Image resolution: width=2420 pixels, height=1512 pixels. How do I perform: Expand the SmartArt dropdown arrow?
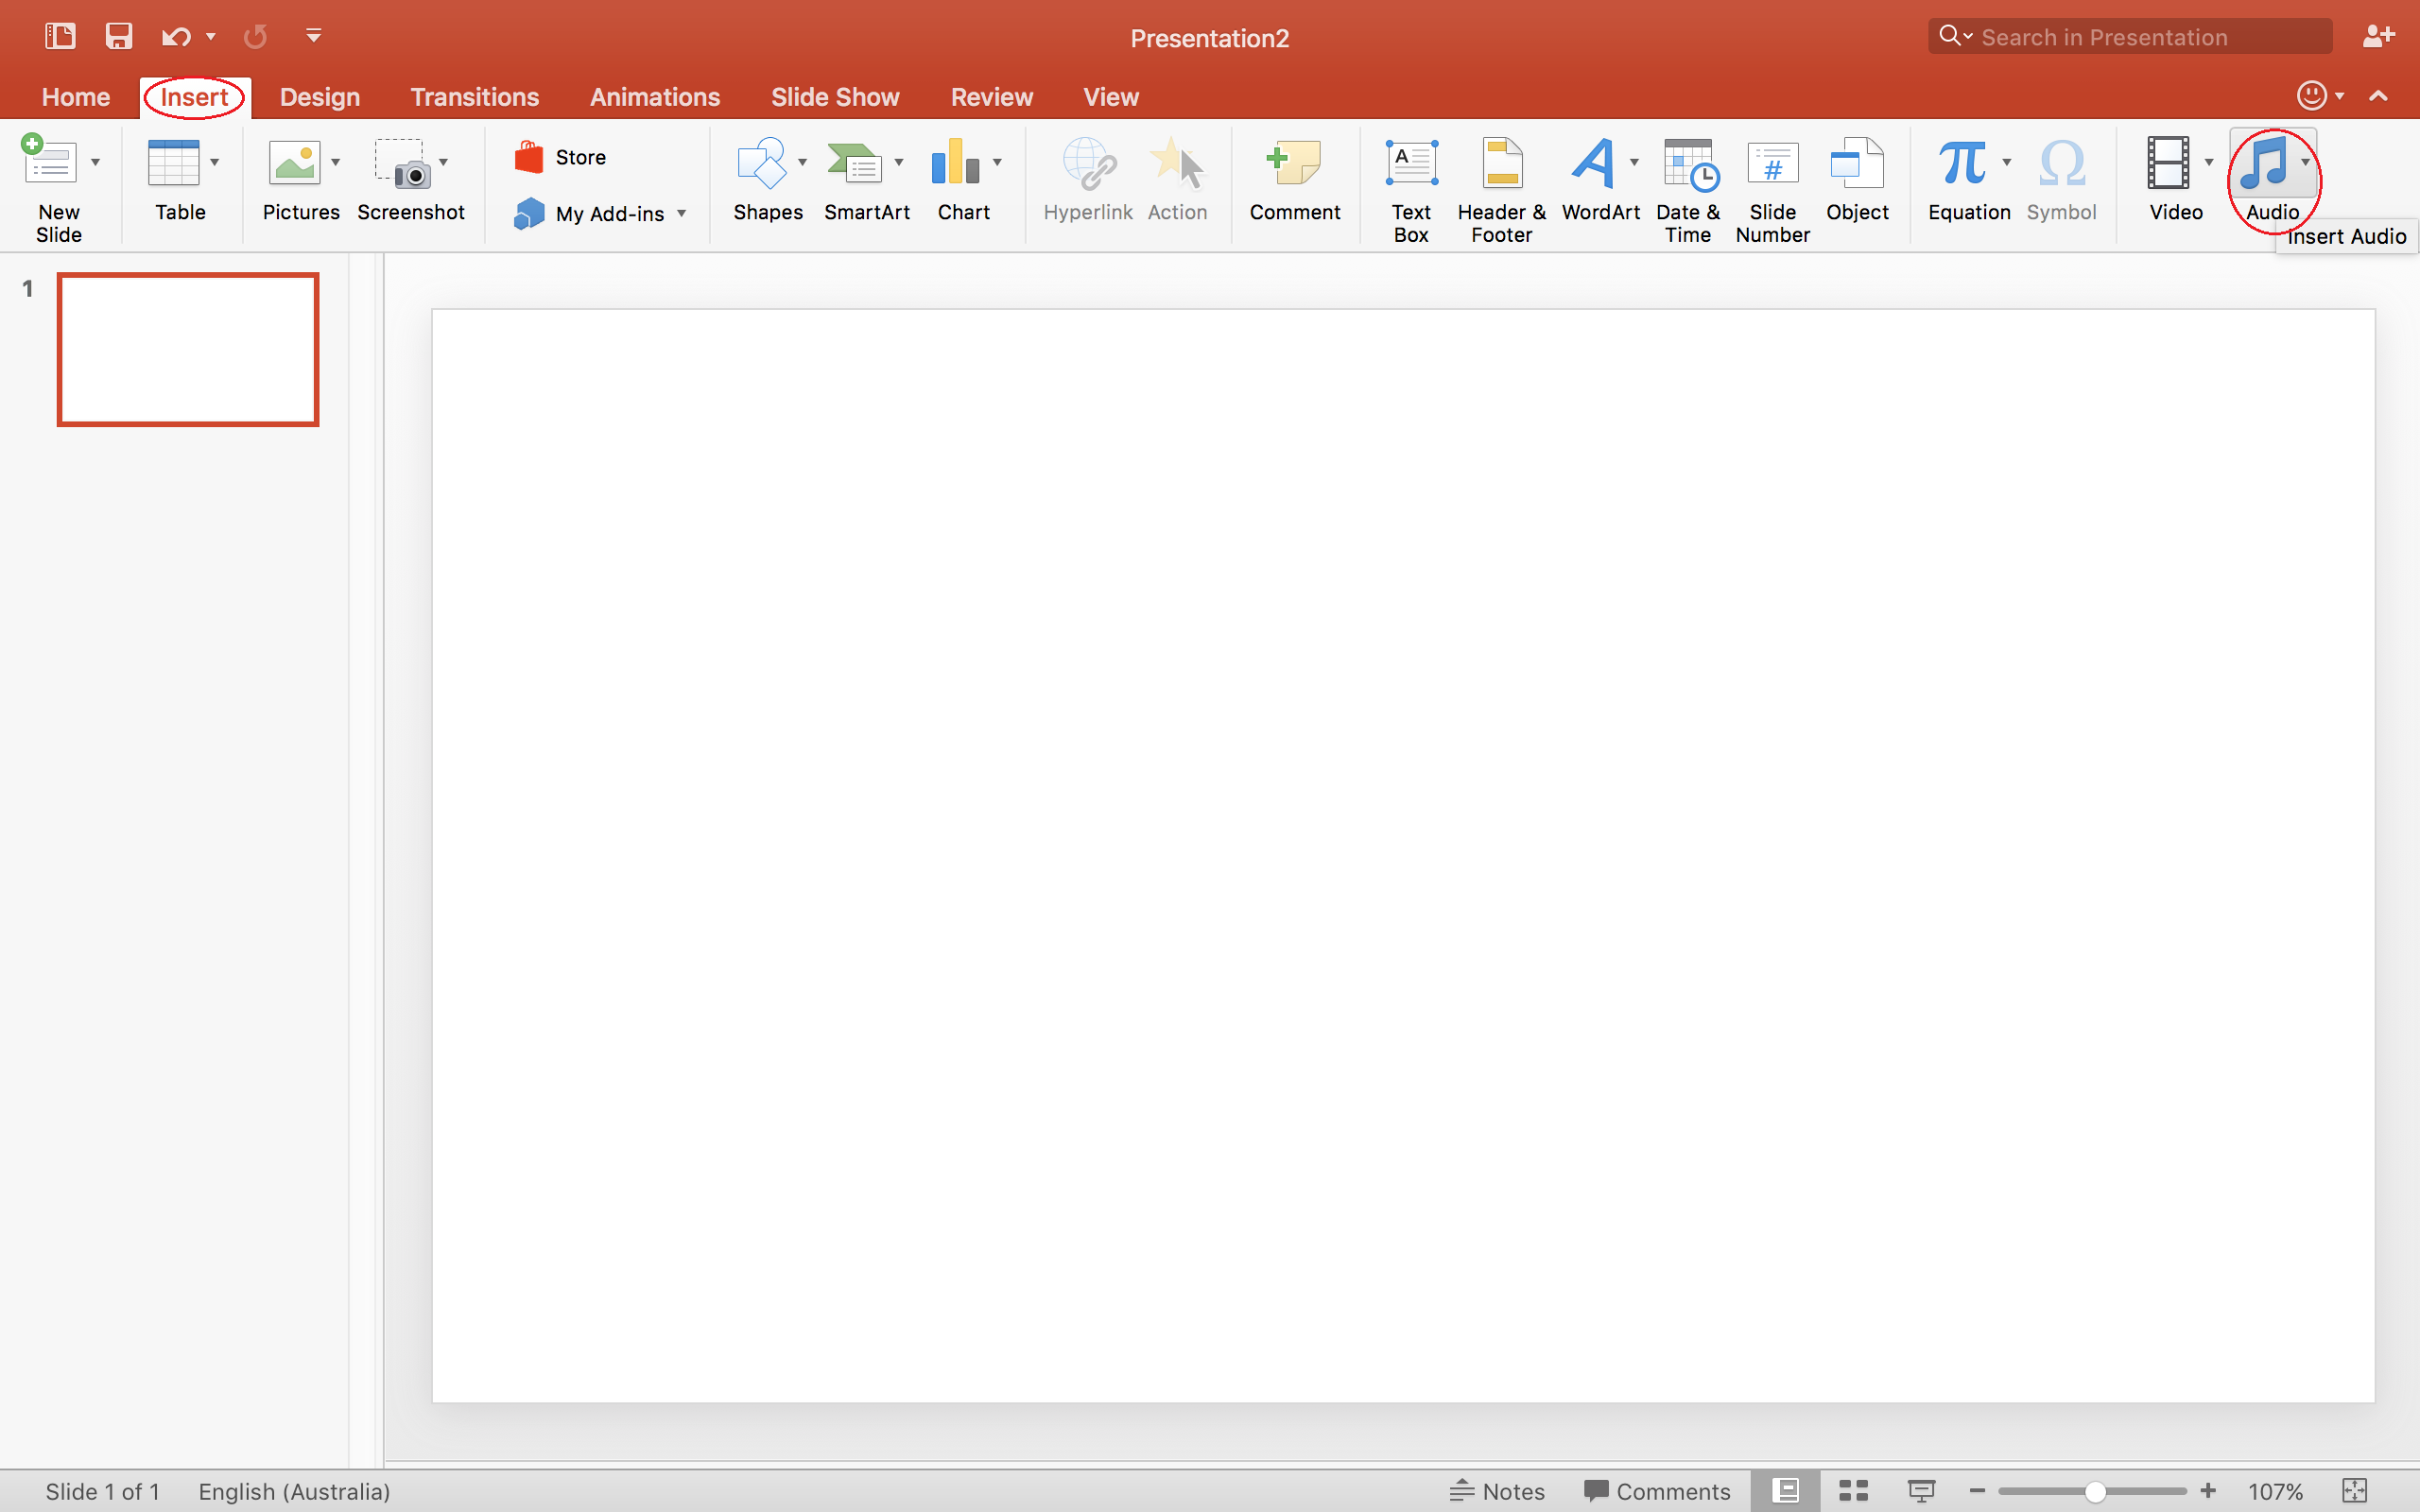[x=899, y=162]
